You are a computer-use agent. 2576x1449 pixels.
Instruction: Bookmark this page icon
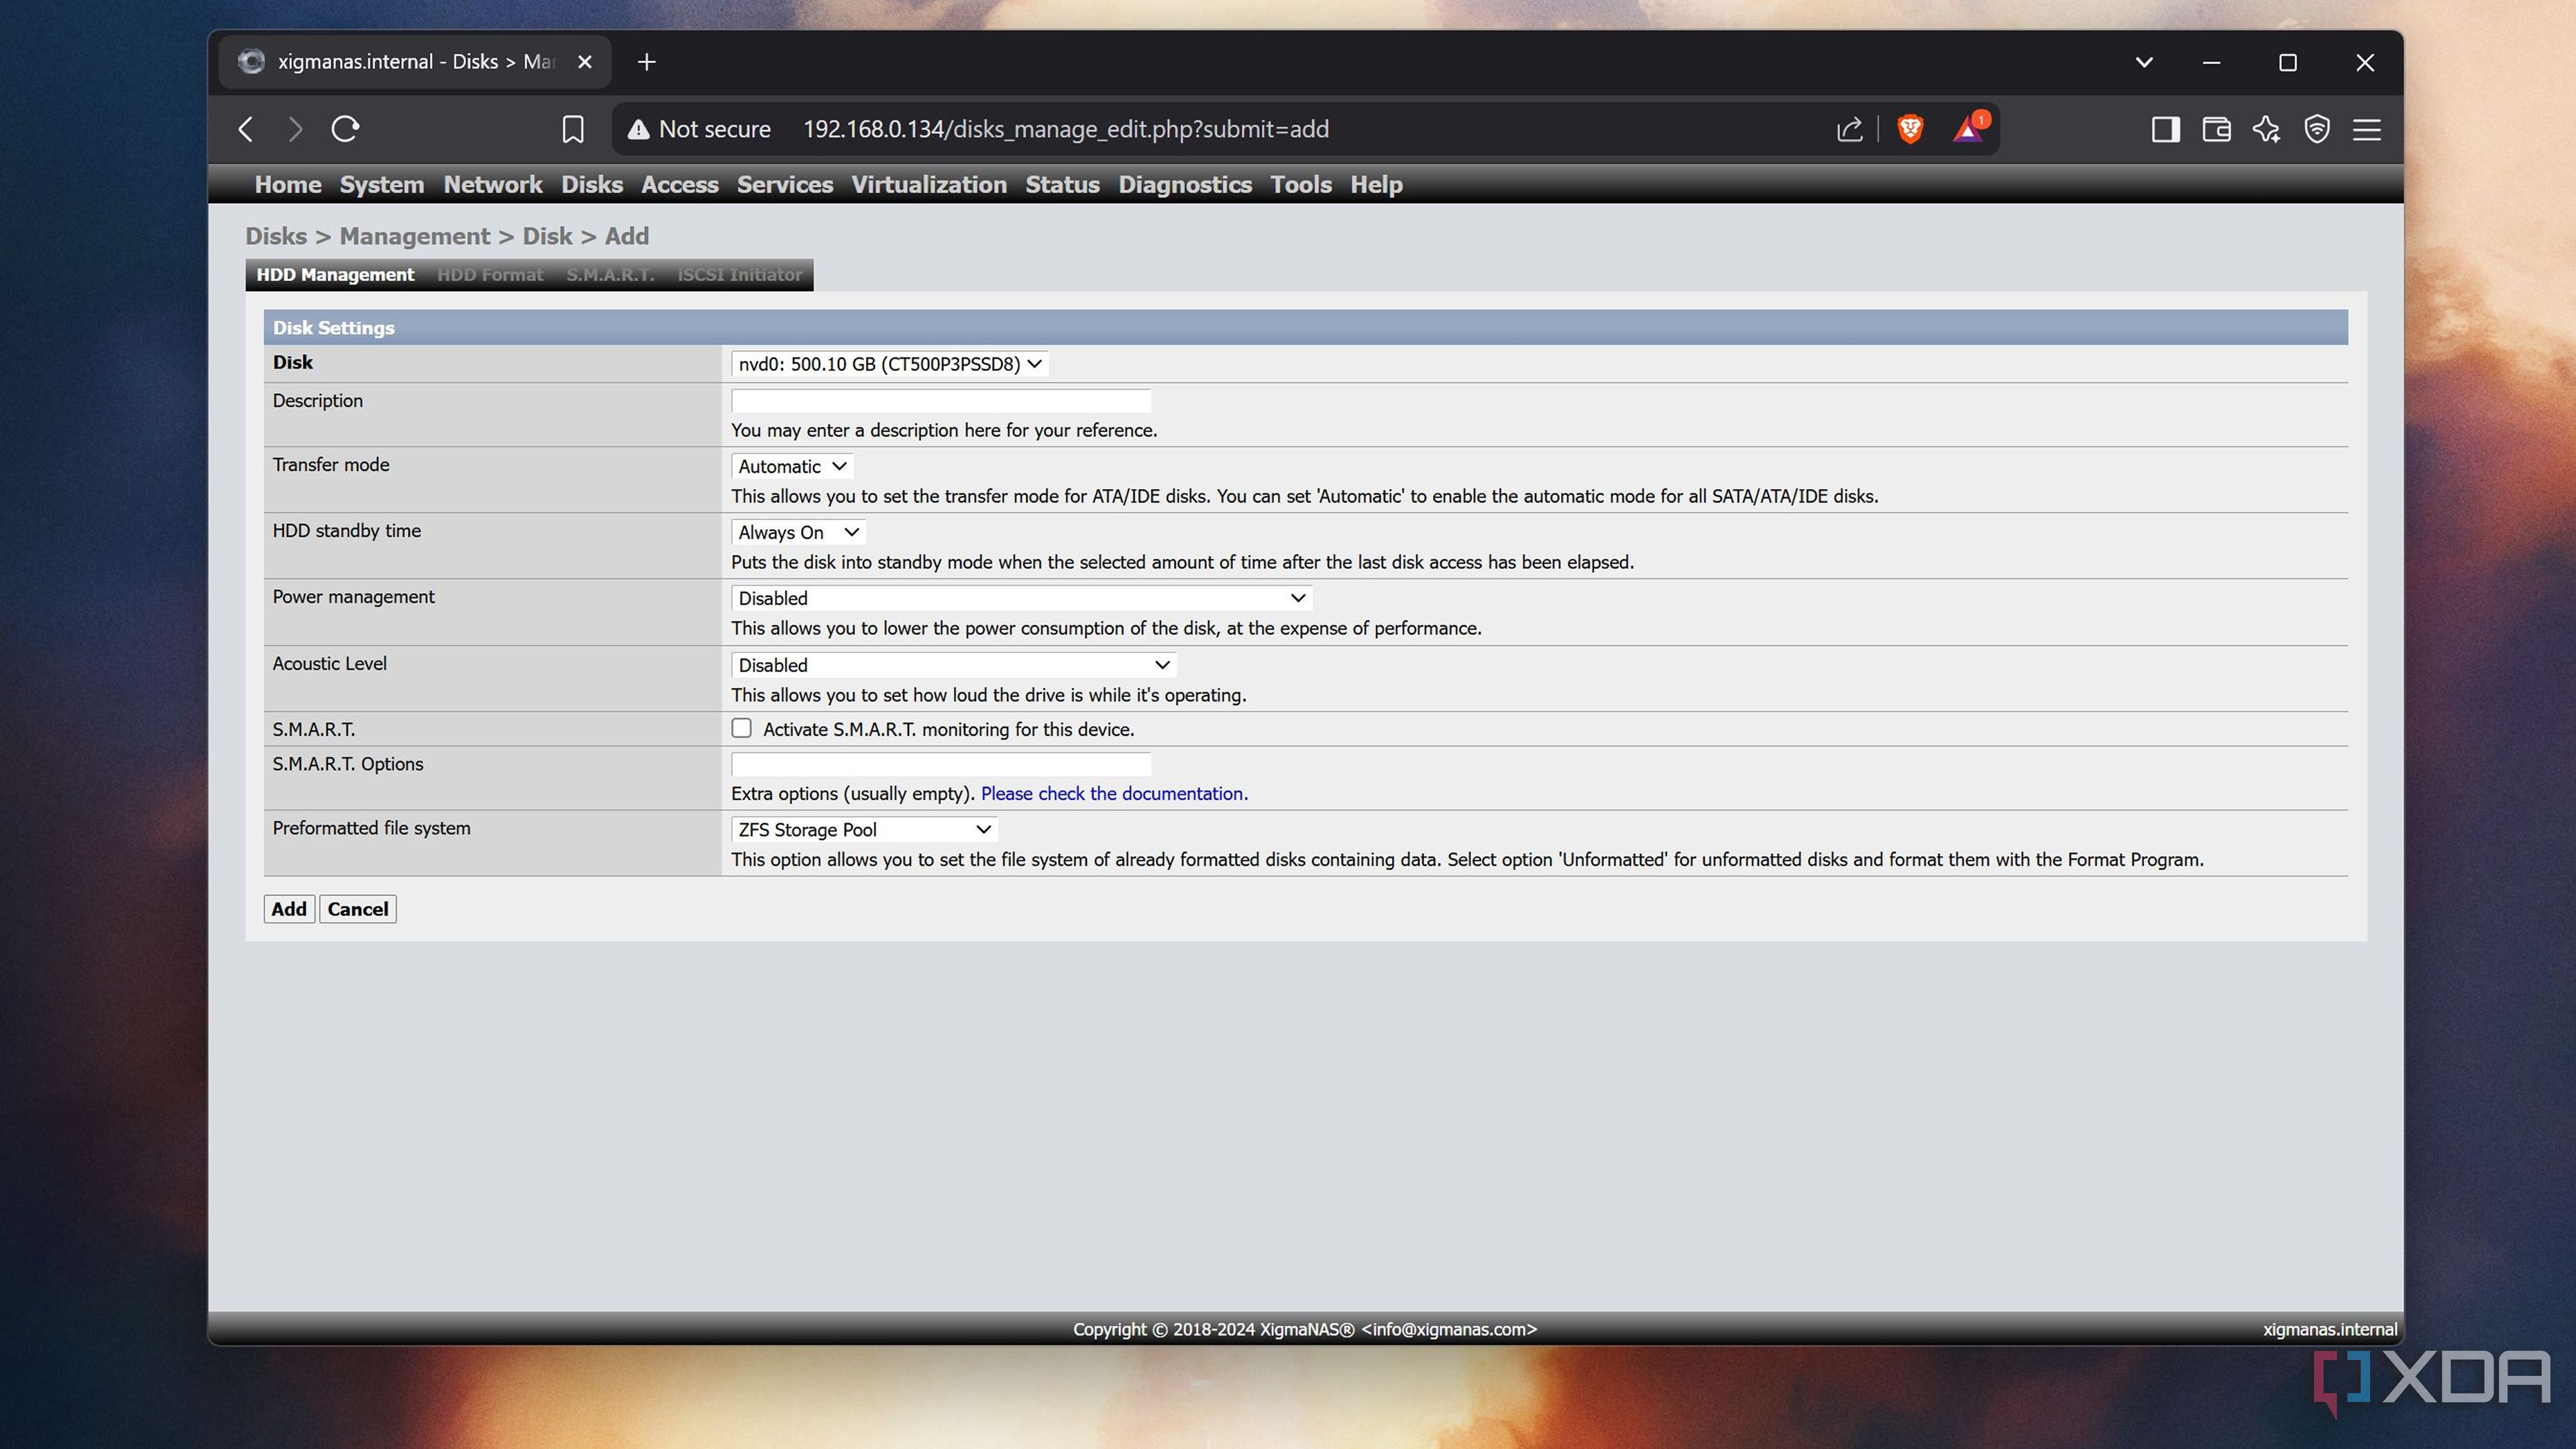click(x=573, y=129)
